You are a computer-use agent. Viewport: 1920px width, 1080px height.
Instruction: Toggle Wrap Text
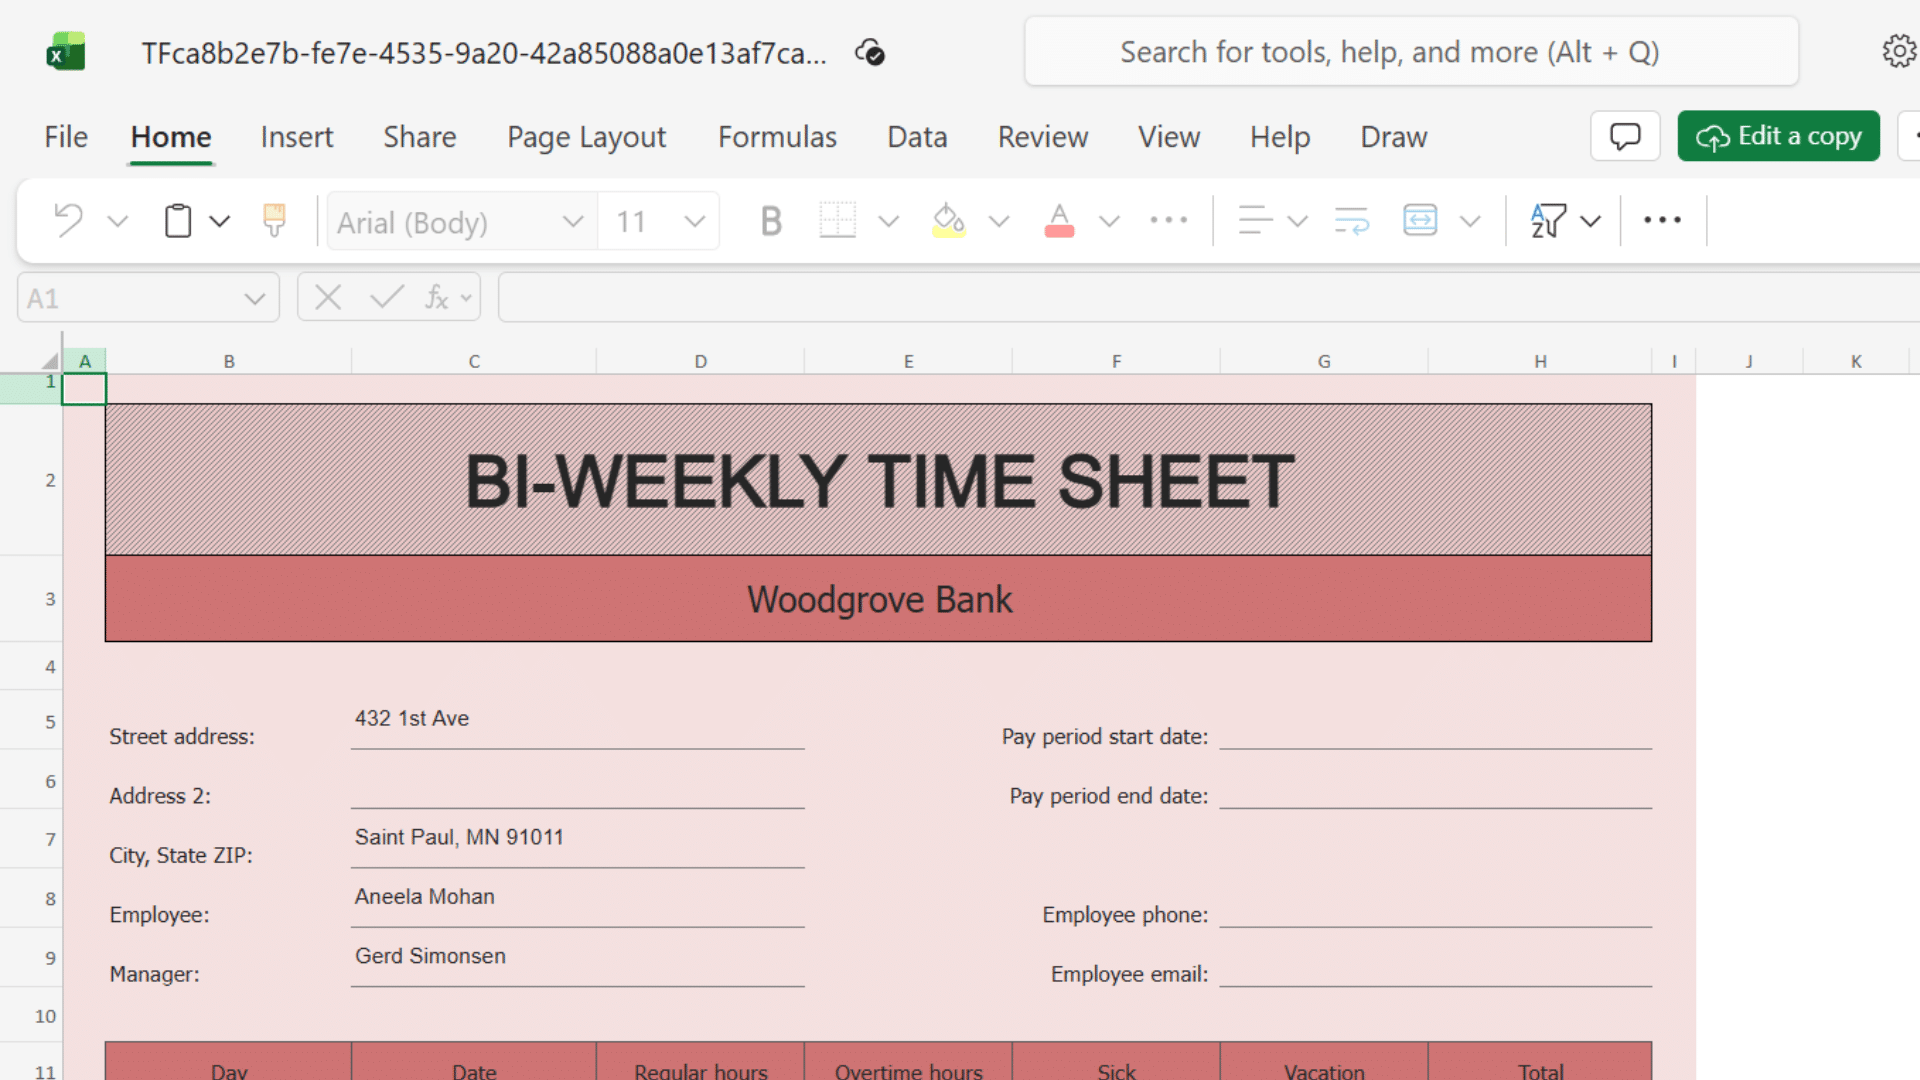coord(1351,220)
